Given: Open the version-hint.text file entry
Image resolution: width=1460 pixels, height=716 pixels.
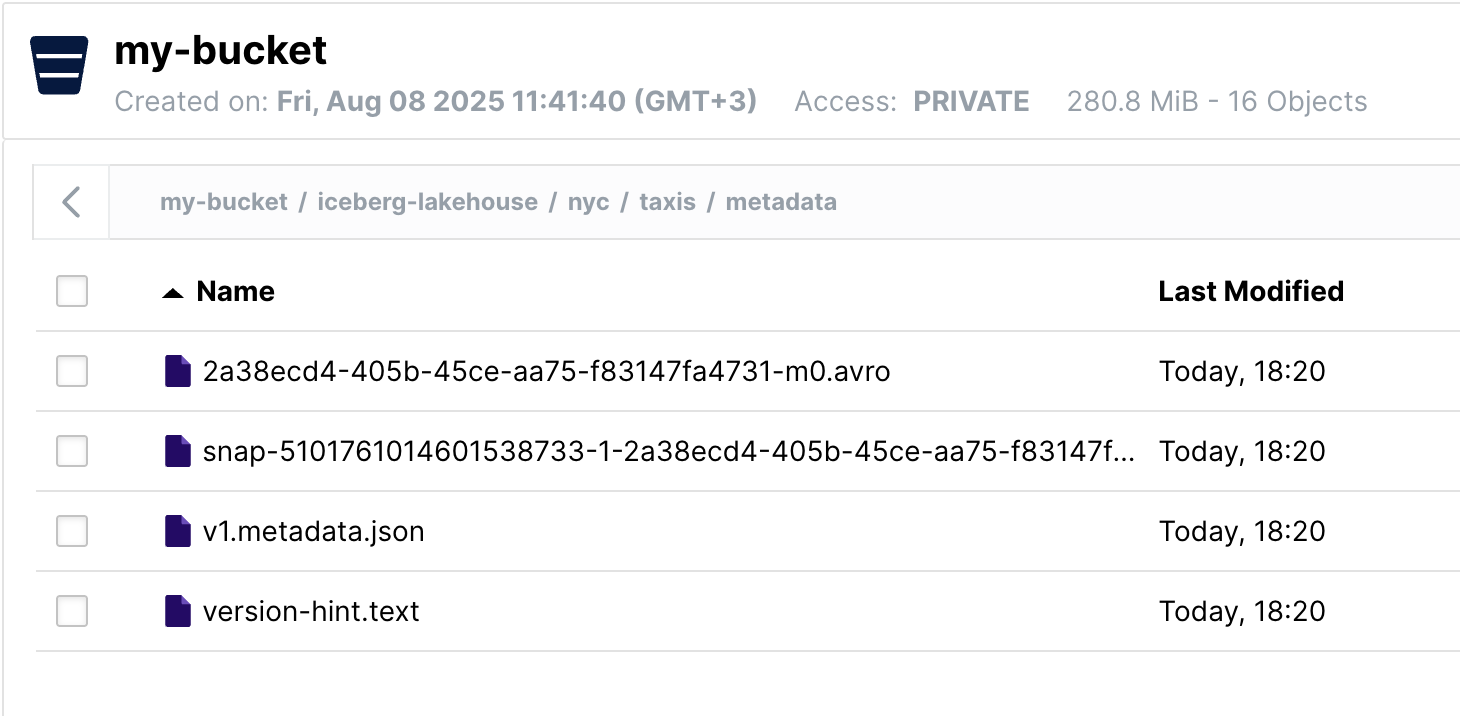Looking at the screenshot, I should [311, 611].
